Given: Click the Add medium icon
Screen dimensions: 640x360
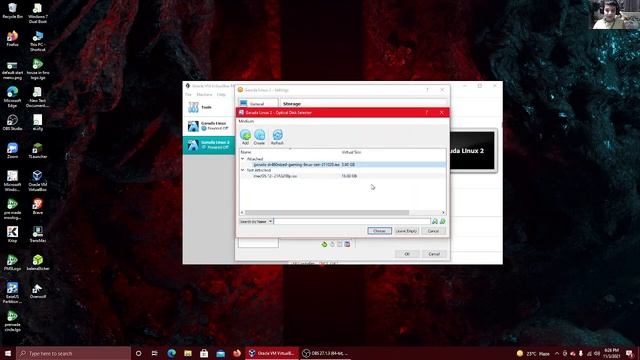Looking at the screenshot, I should pos(245,137).
